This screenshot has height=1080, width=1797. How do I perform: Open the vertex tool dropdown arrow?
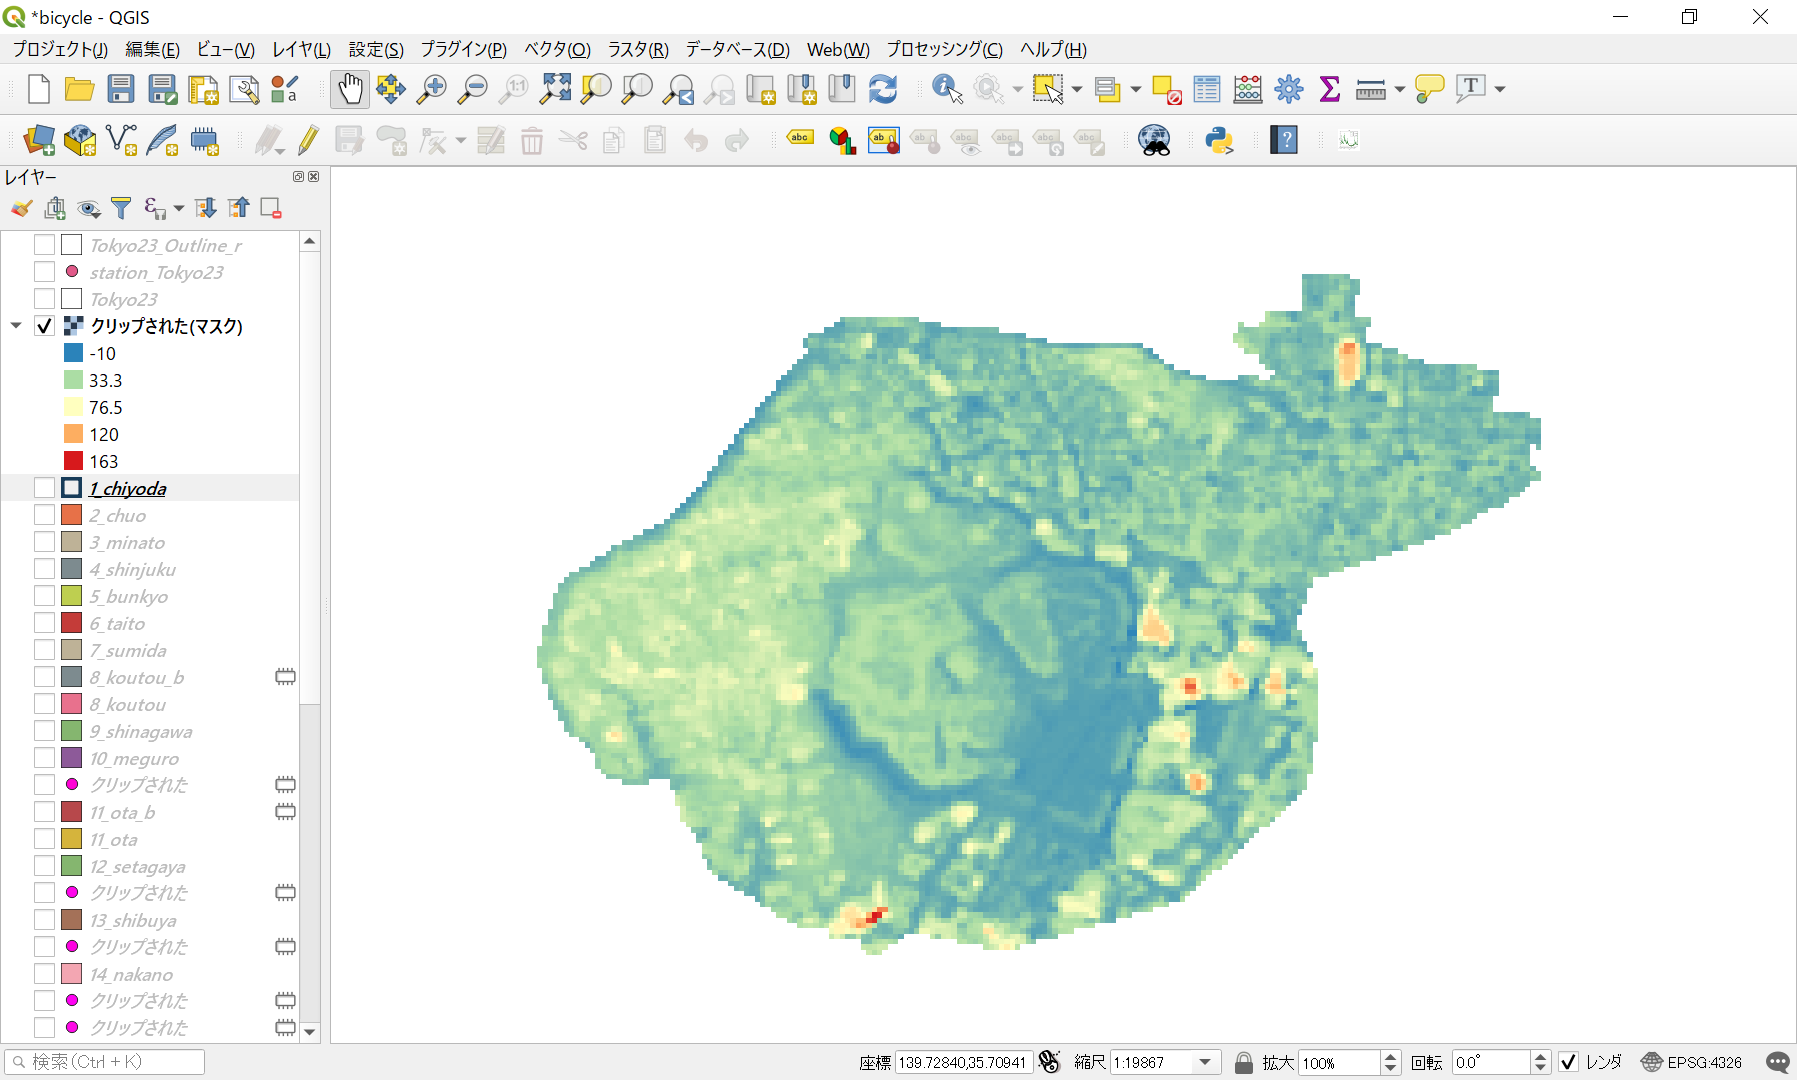coord(460,140)
